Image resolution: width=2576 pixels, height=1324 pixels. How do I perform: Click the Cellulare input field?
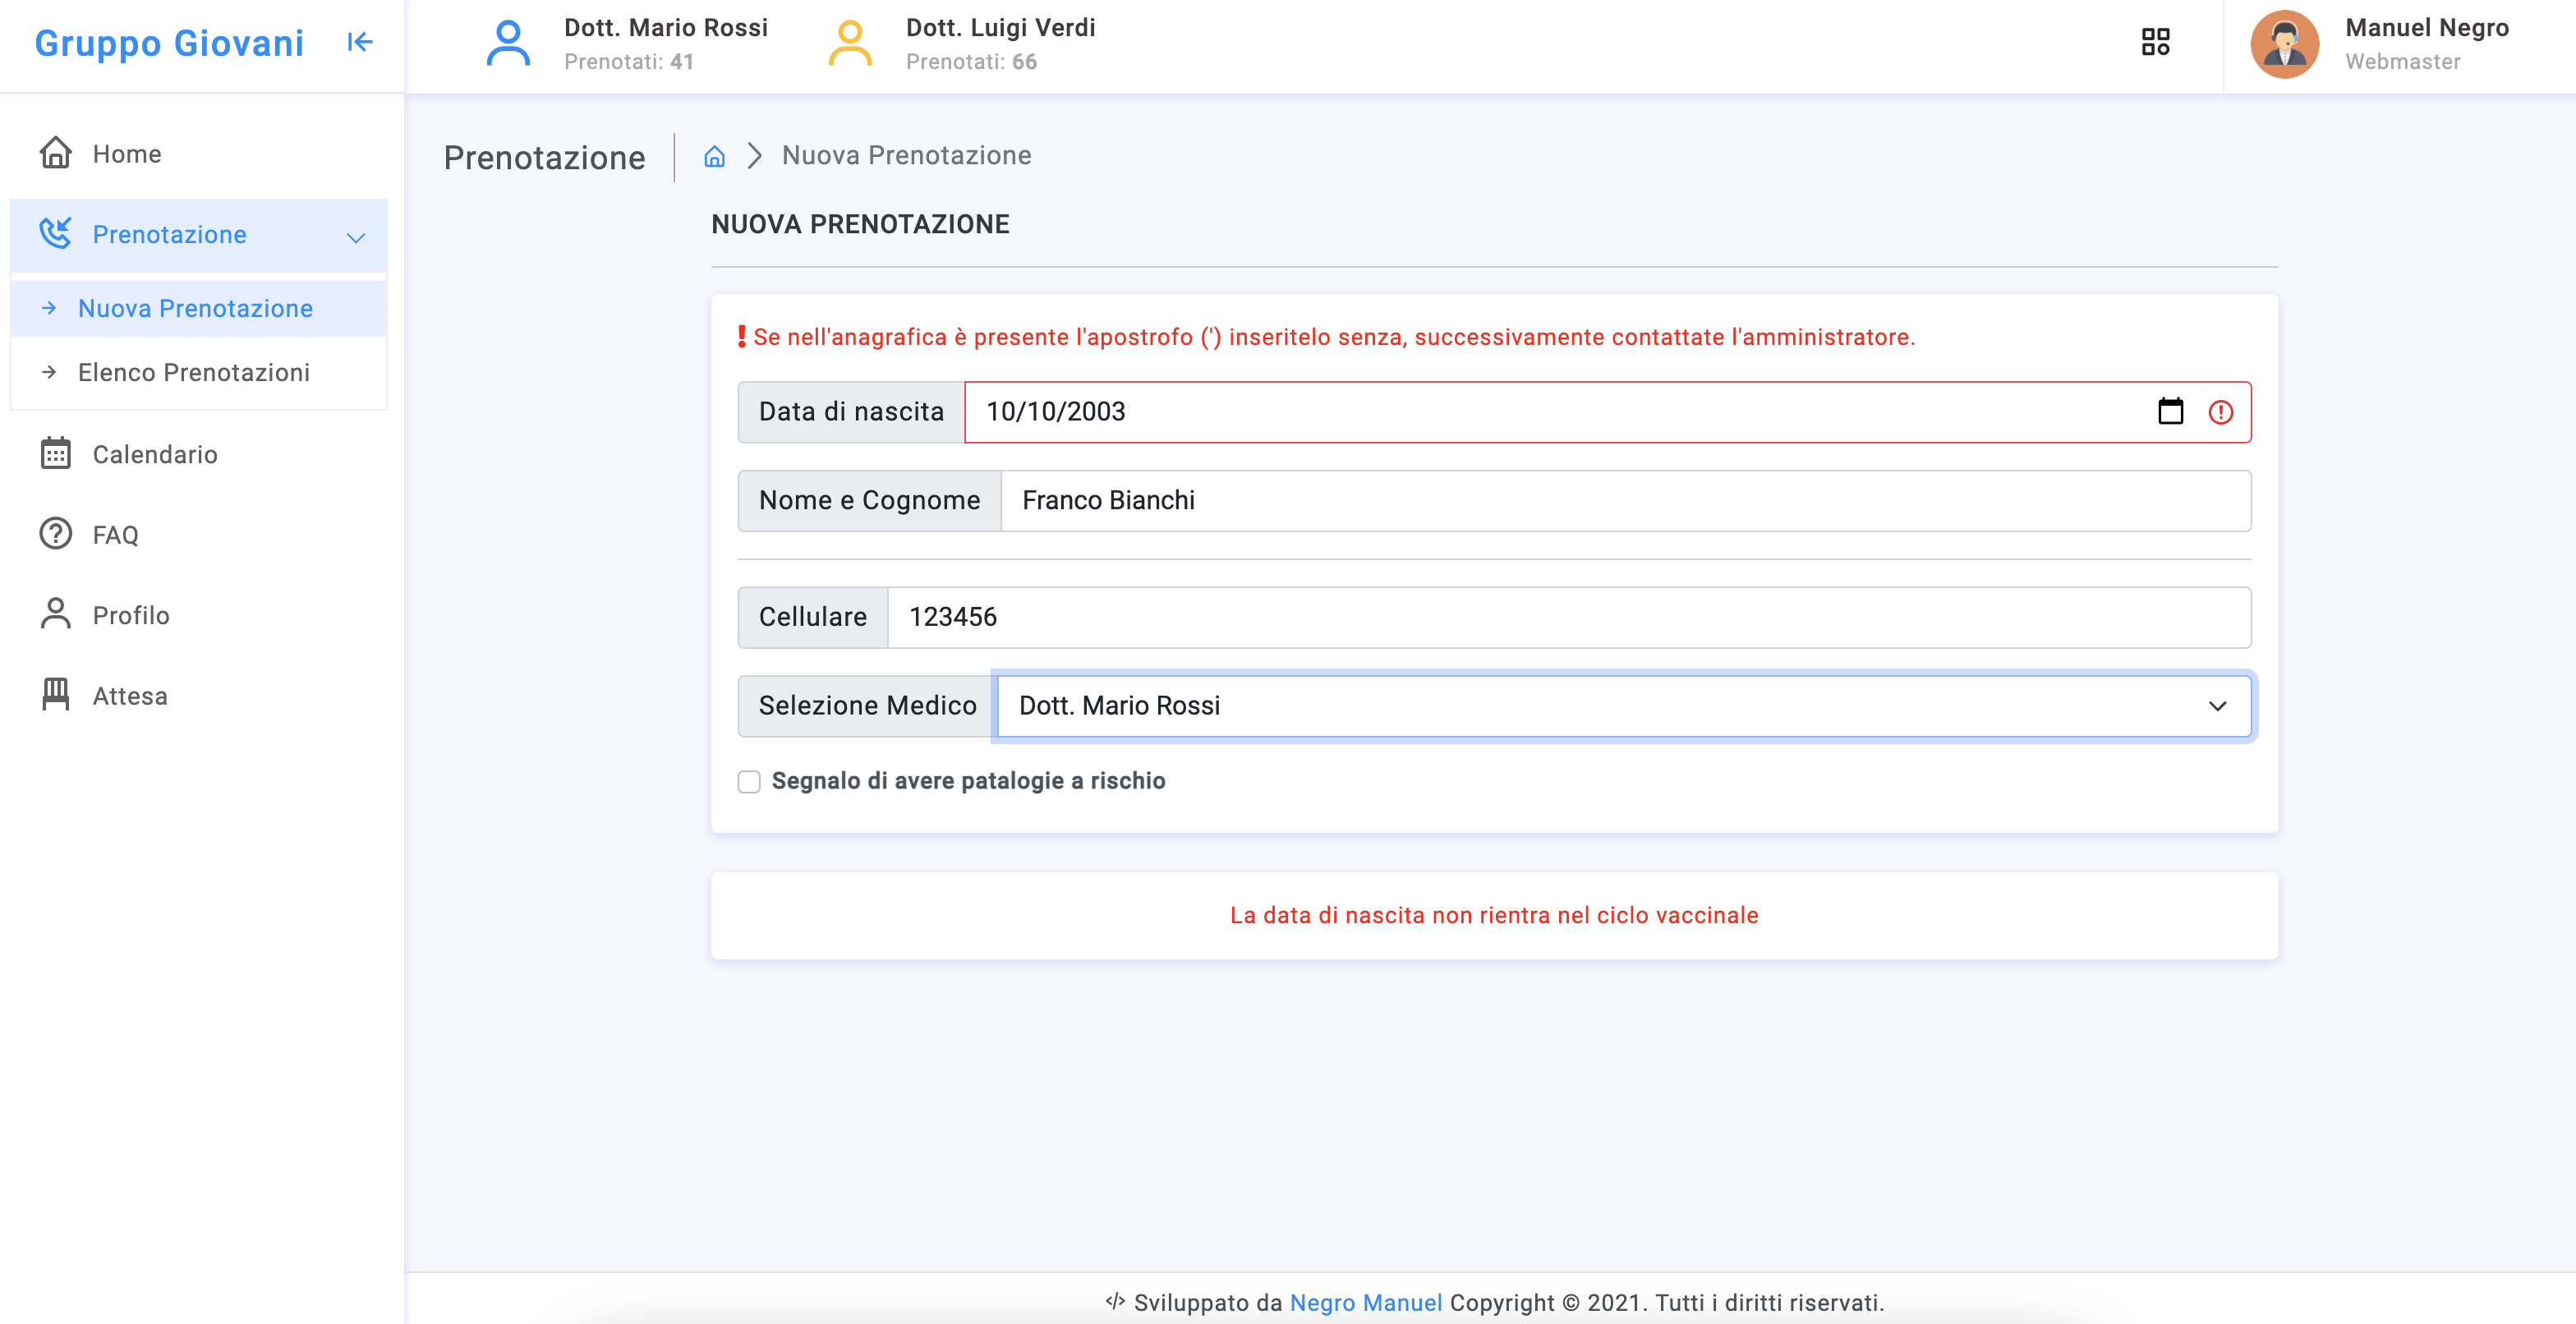pos(1568,617)
